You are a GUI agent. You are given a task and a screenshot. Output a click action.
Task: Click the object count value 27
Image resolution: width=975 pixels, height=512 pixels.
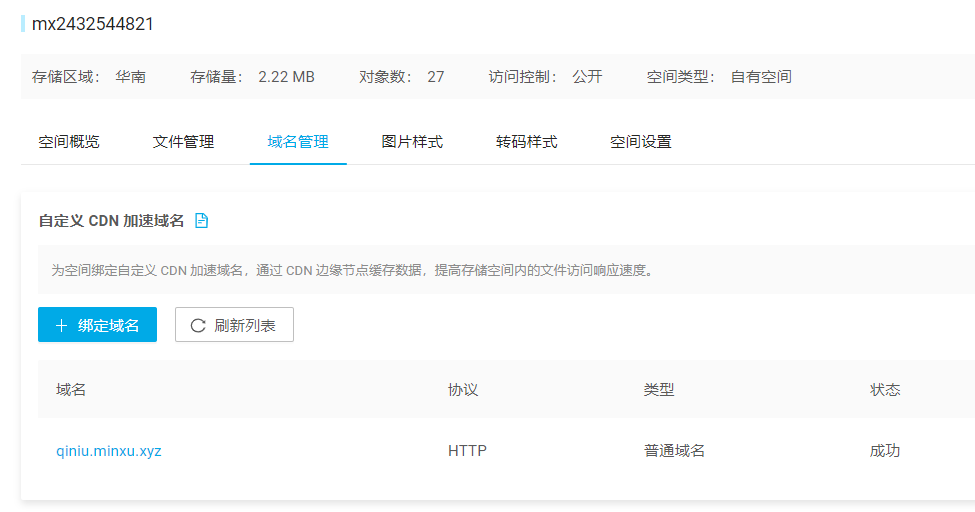click(436, 77)
